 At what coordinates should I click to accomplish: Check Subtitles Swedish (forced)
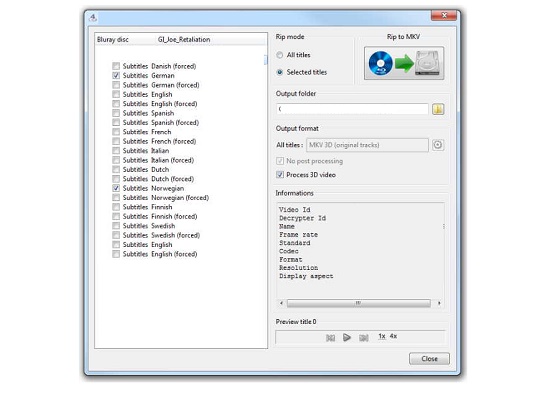coord(116,235)
